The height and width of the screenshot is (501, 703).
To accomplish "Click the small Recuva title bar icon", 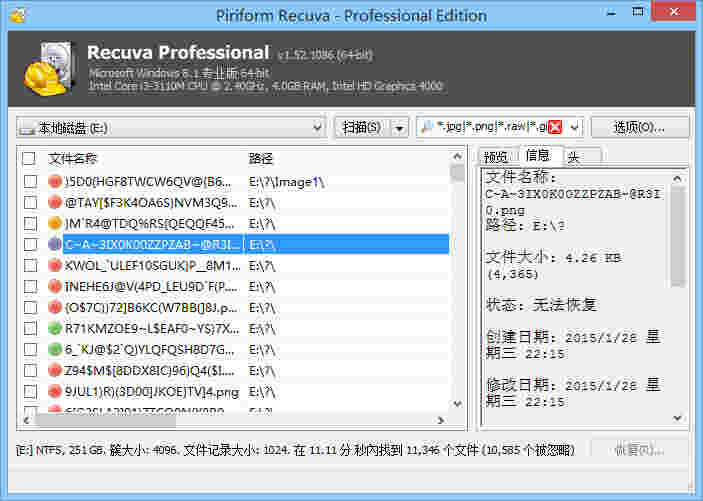I will 17,15.
